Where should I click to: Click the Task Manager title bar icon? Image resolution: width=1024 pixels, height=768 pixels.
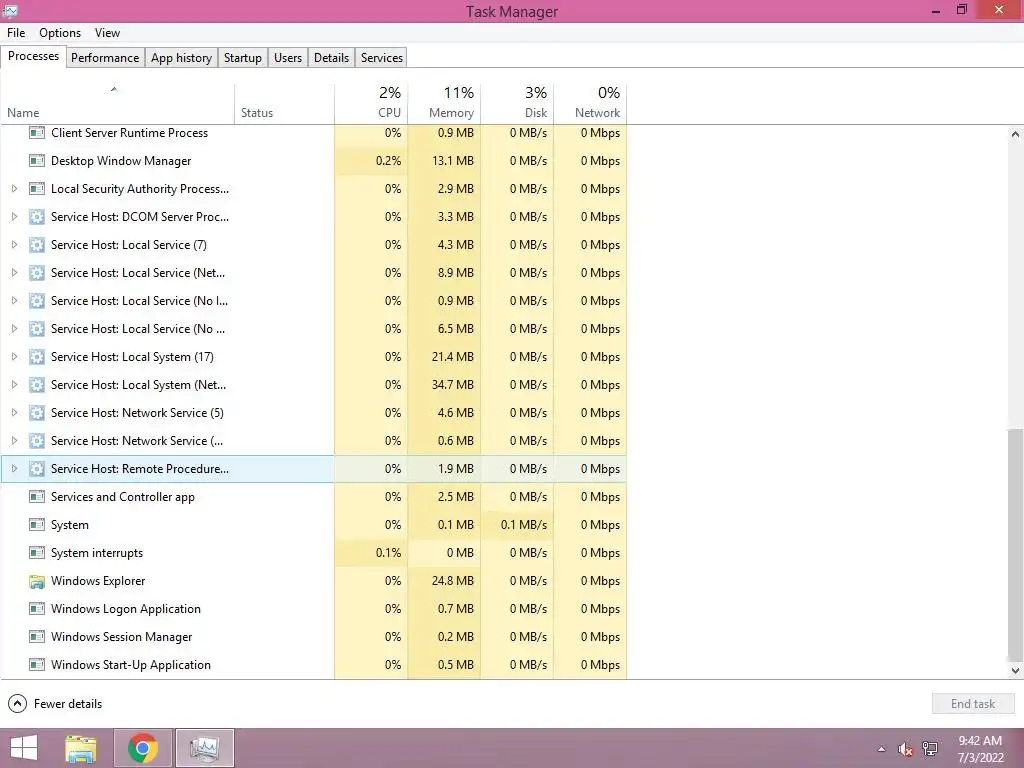coord(10,10)
